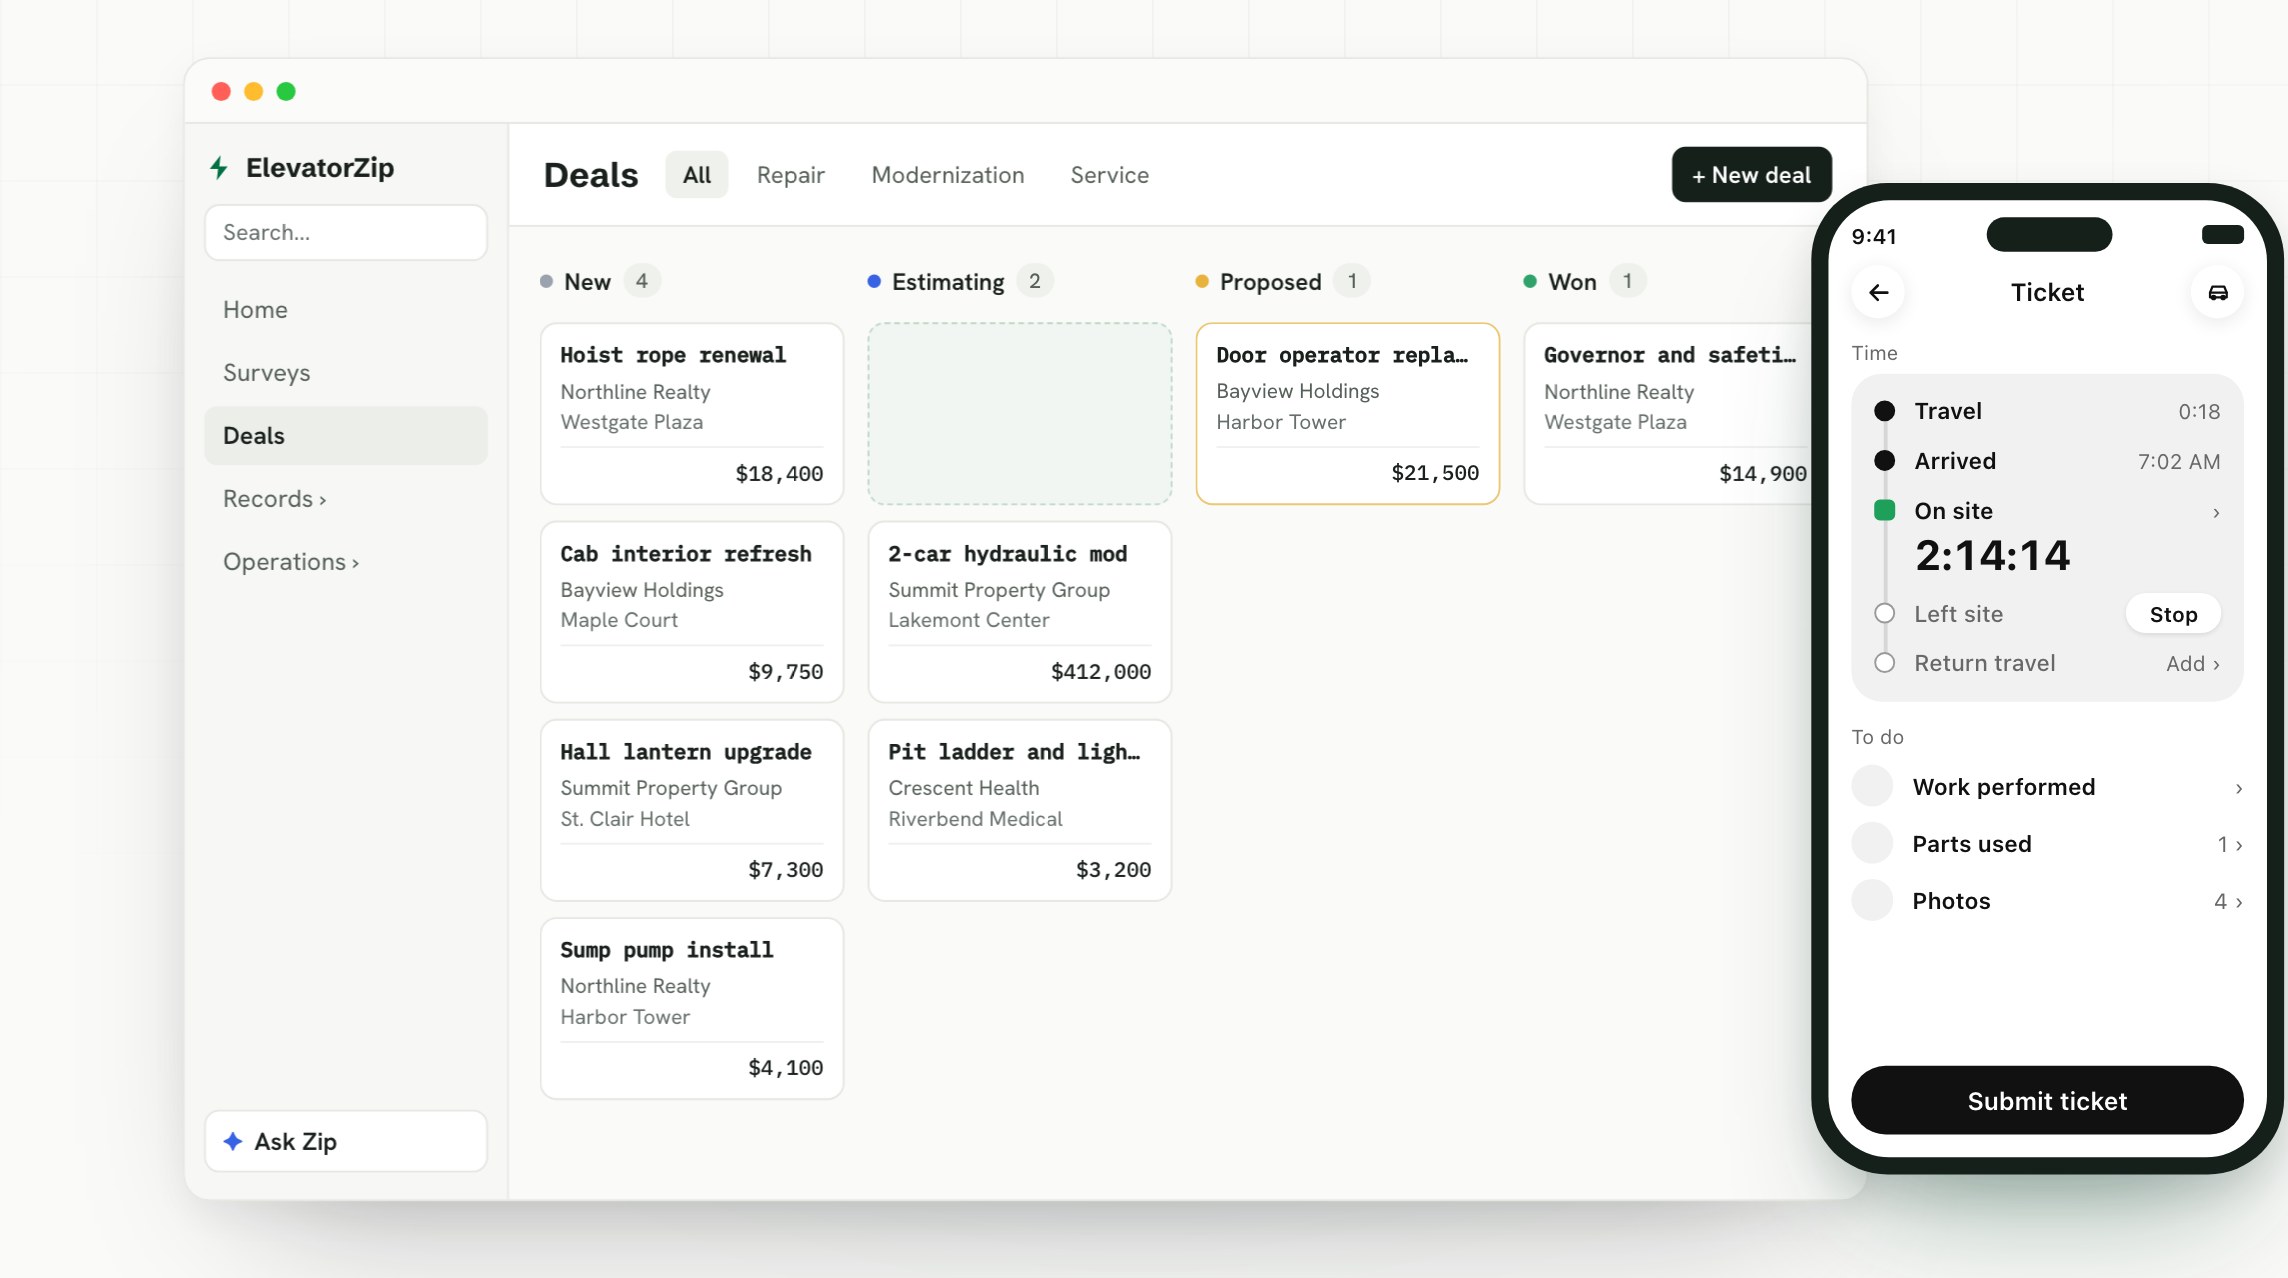Click the green On site marker
The height and width of the screenshot is (1278, 2288).
tap(1884, 511)
